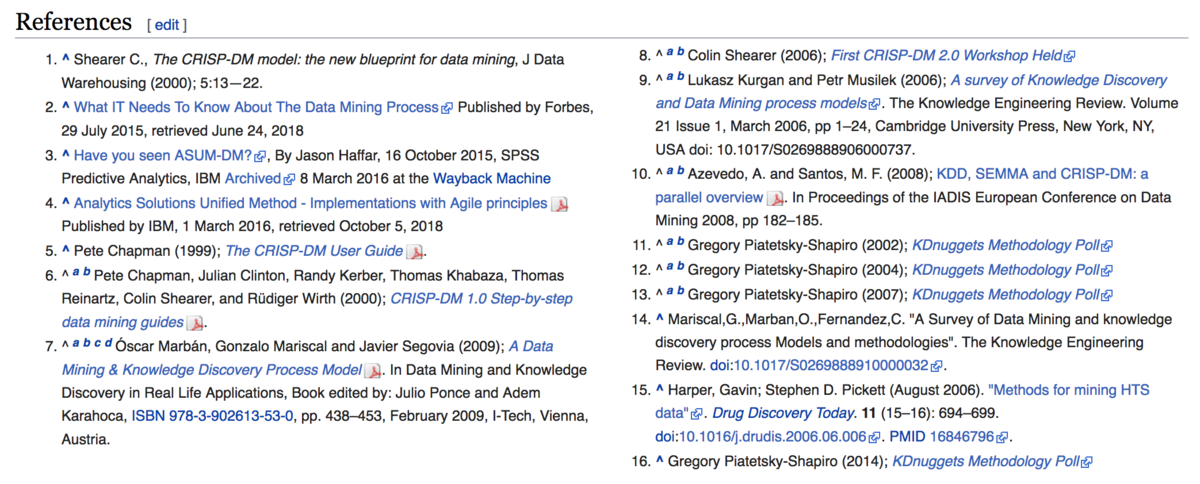Click external-link icon after 'Have you seen ASUM-DM?'
The image size is (1200, 484).
click(x=260, y=156)
